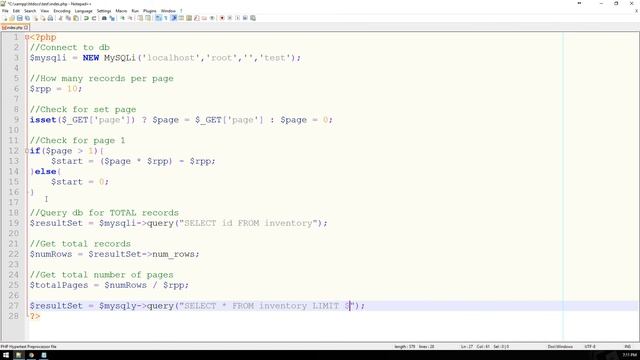The image size is (640, 360).
Task: Open the ? help menu
Action: pyautogui.click(x=181, y=11)
